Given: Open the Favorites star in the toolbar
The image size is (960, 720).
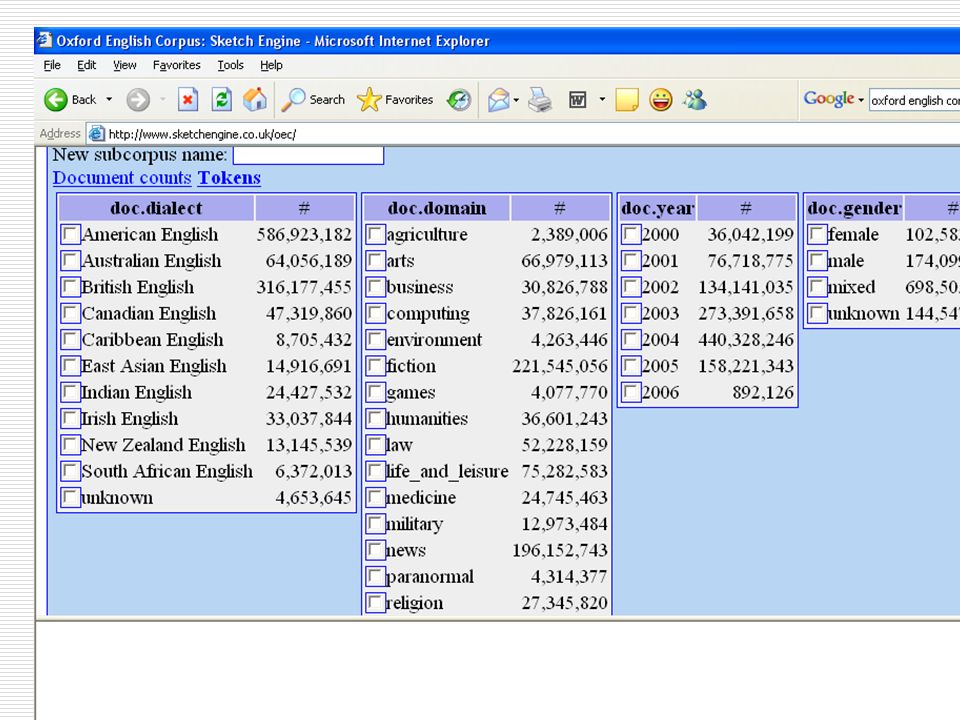Looking at the screenshot, I should click(395, 99).
